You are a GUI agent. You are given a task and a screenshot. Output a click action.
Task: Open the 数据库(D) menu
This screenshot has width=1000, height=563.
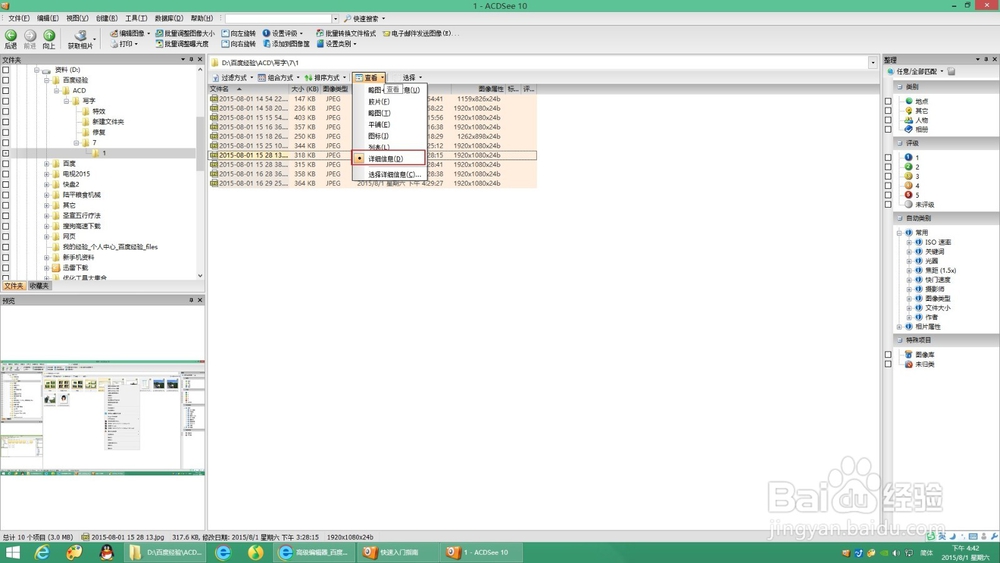click(168, 18)
